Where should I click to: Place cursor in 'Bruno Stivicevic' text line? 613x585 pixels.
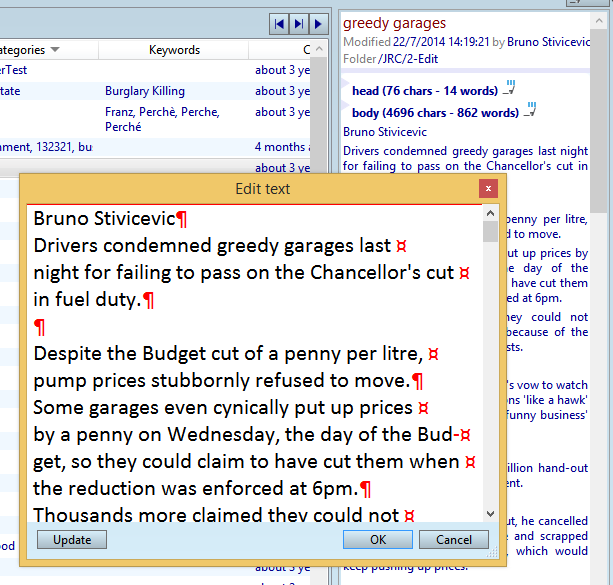tap(104, 218)
